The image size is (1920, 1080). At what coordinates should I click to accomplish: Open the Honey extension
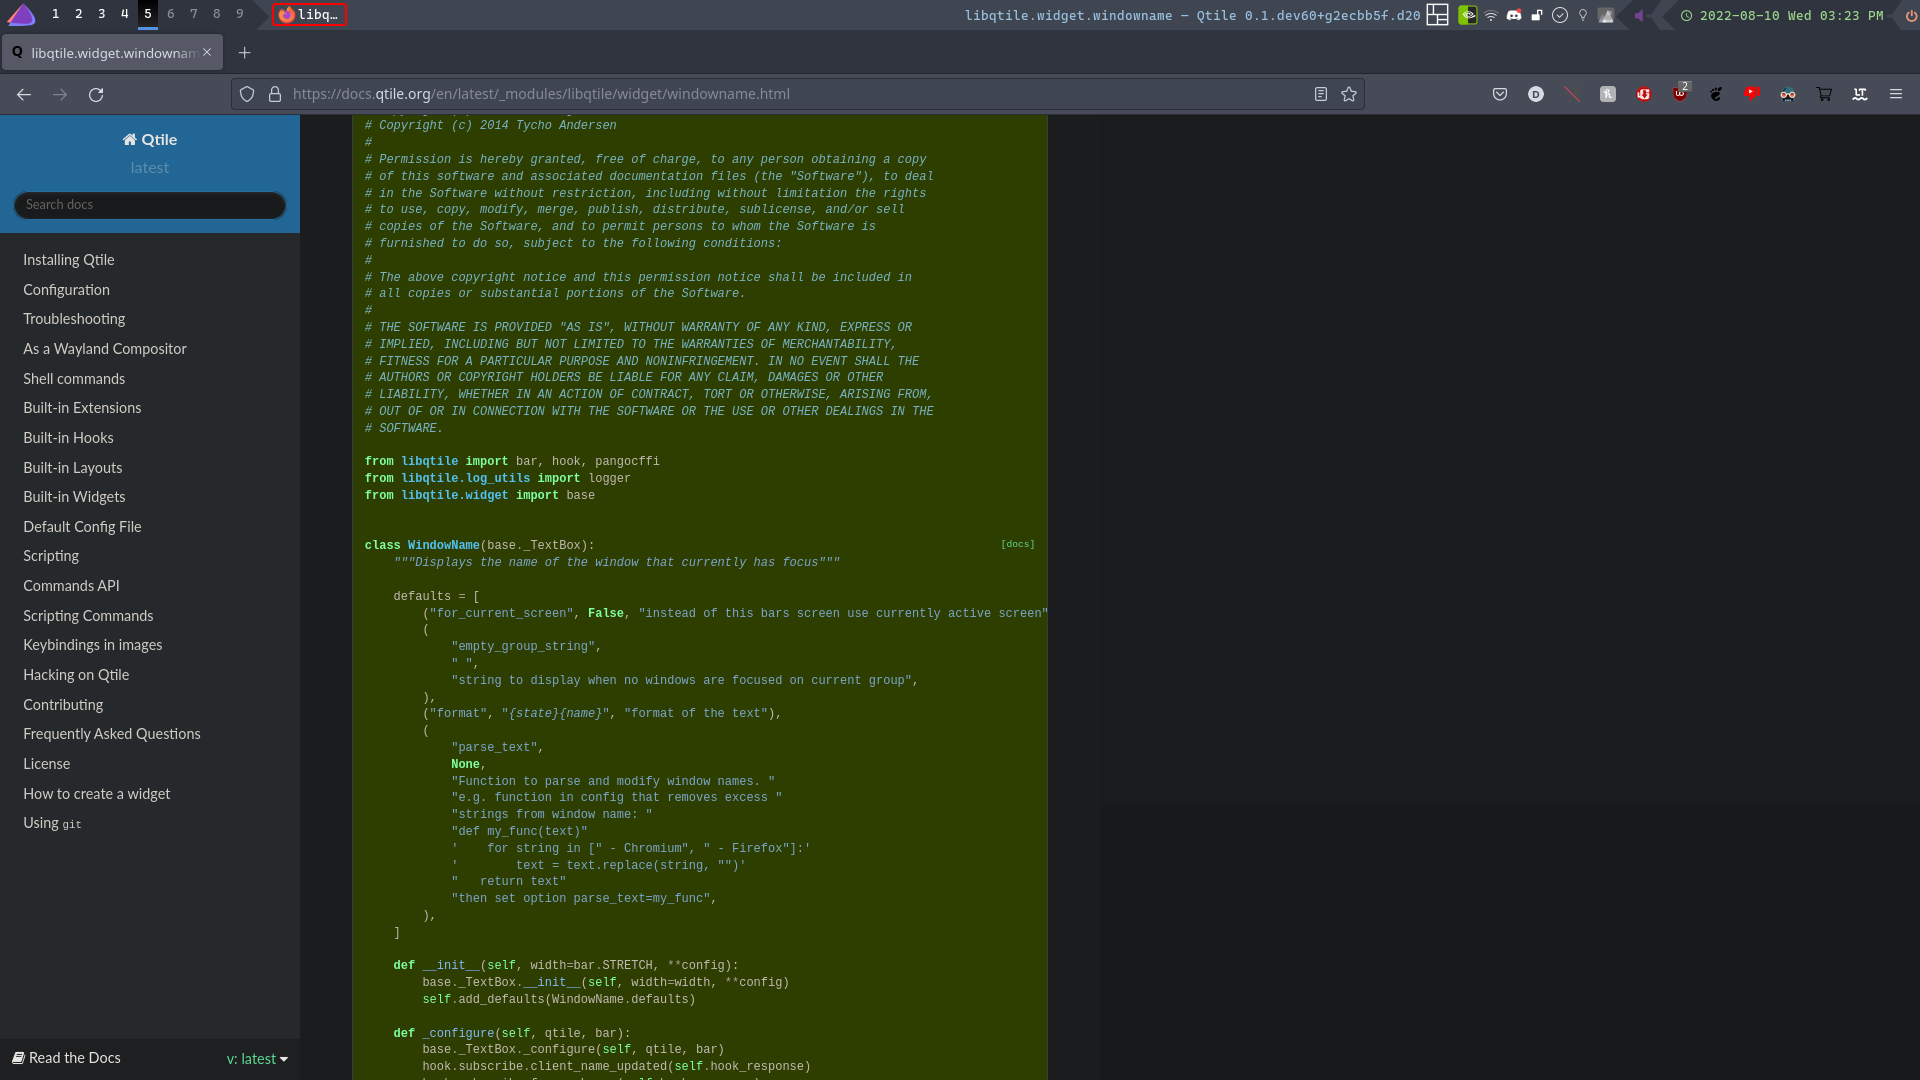[x=1608, y=94]
